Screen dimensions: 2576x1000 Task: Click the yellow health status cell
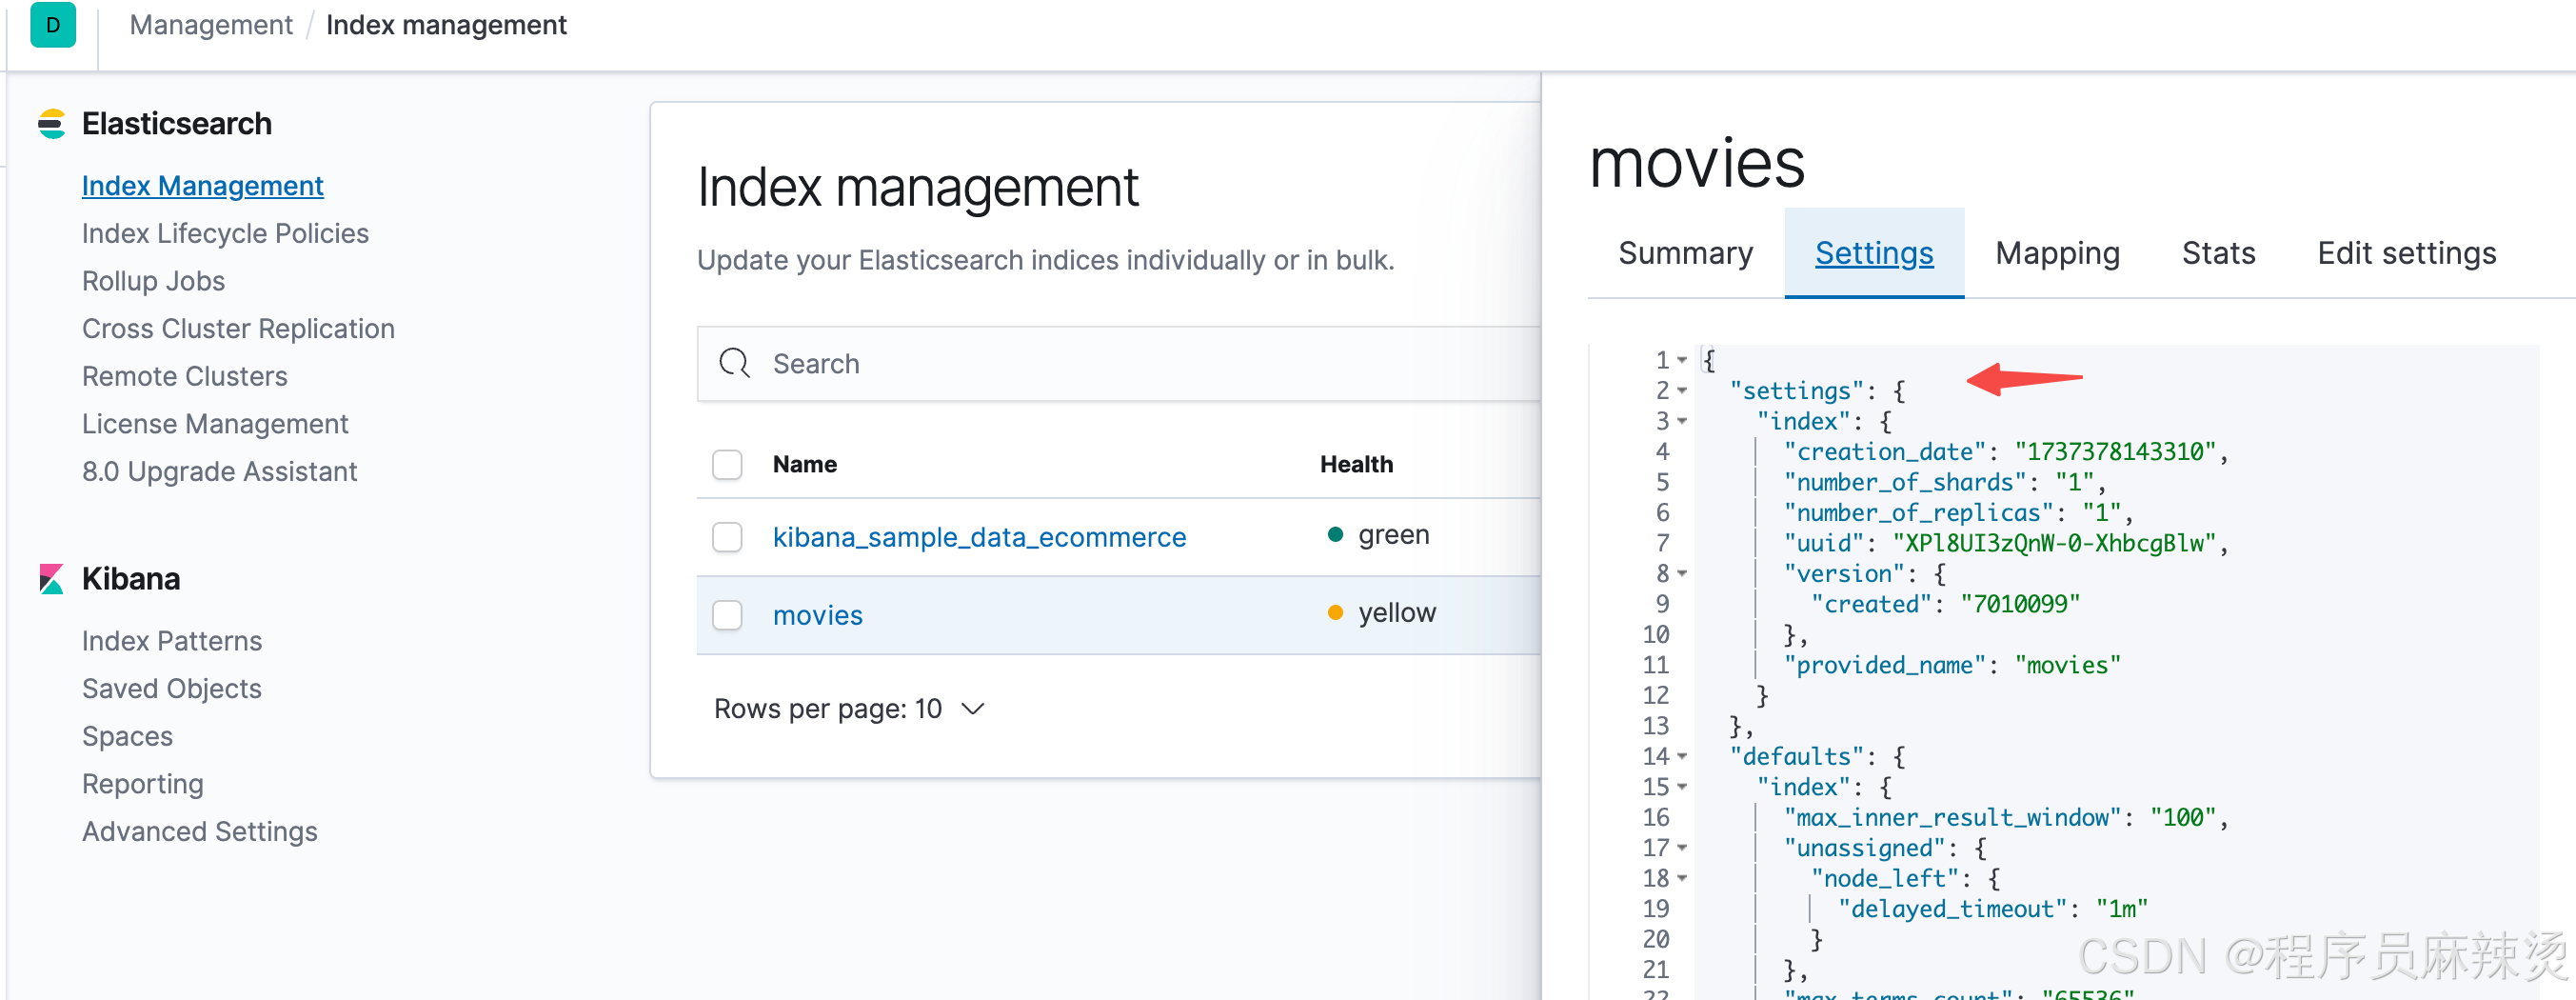click(1380, 613)
